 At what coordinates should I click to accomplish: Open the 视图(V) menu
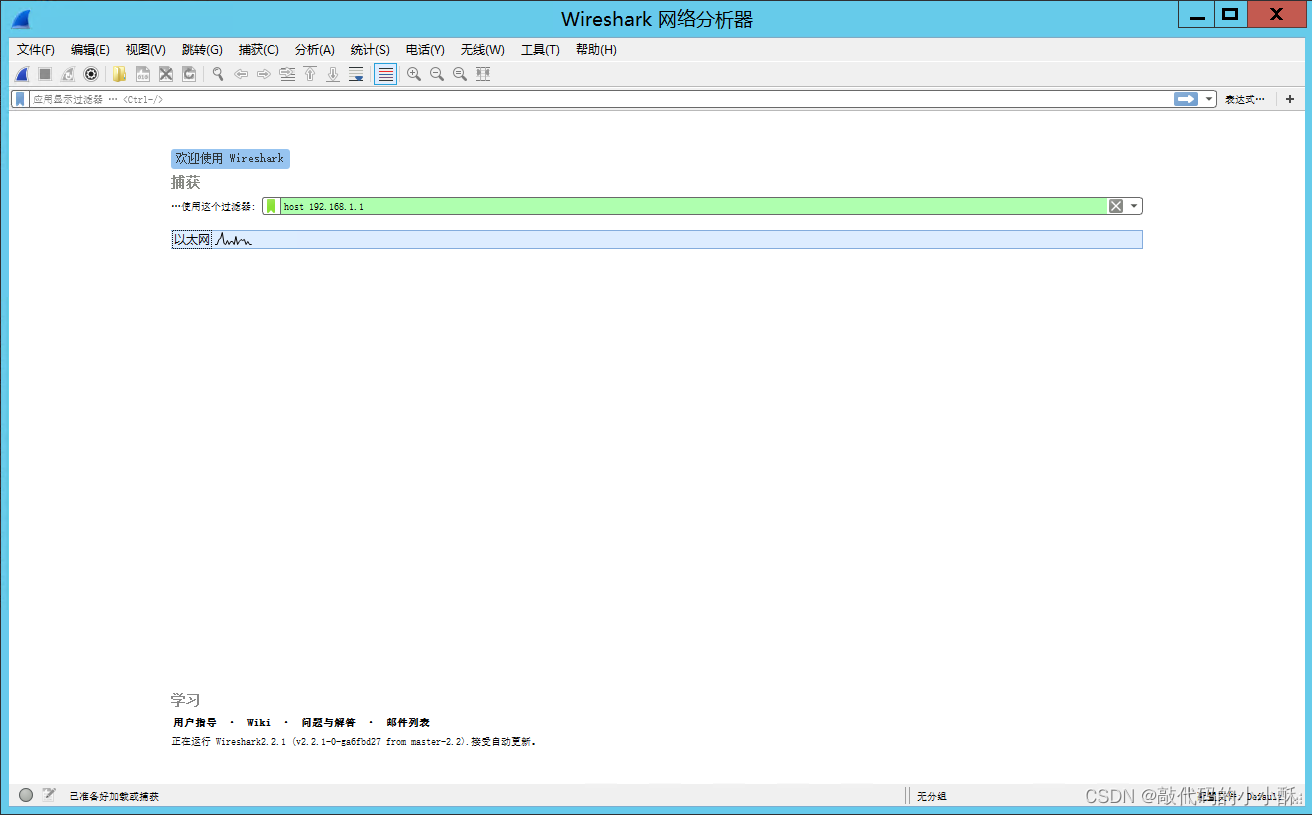click(146, 50)
